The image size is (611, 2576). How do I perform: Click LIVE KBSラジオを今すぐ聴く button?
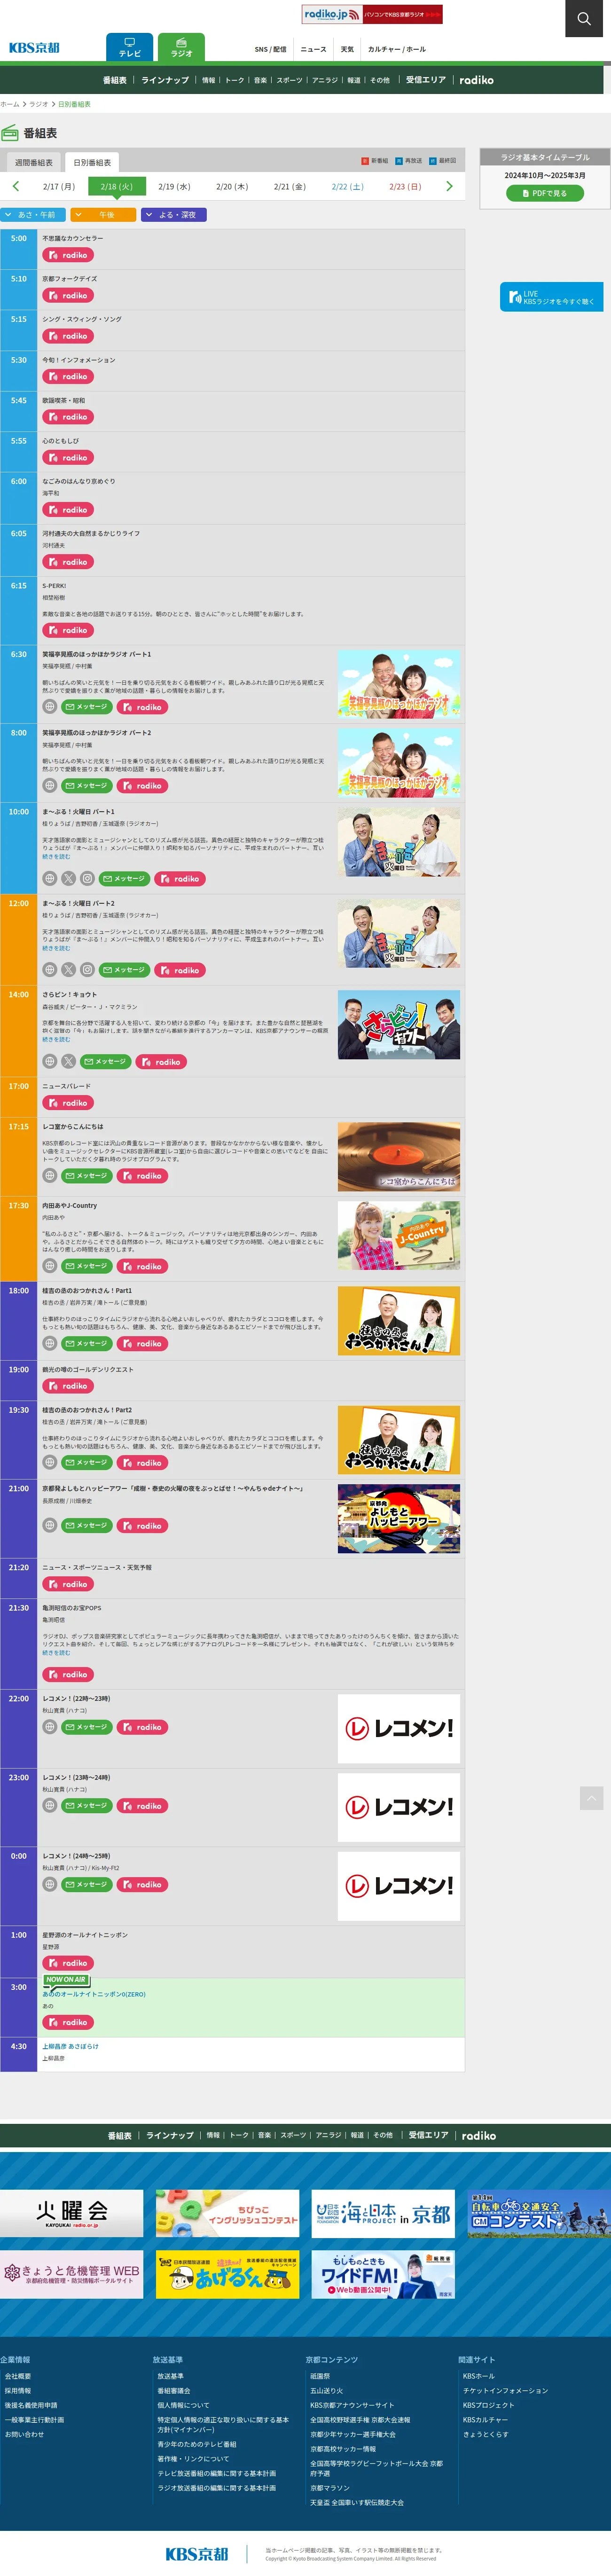click(551, 297)
